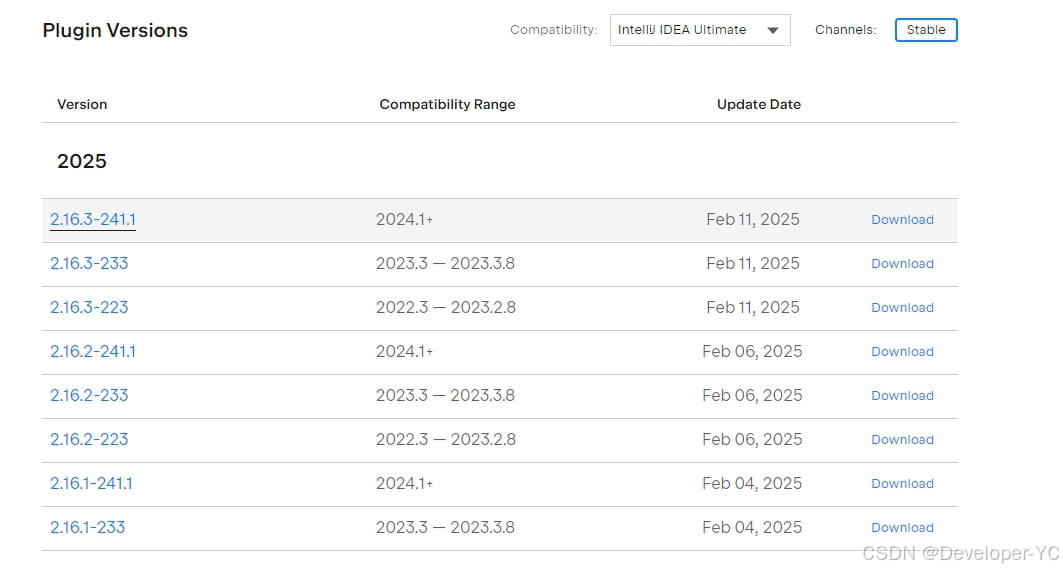Image resolution: width=1063 pixels, height=570 pixels.
Task: Open version 2.16.3-241.1 link
Action: tap(93, 219)
